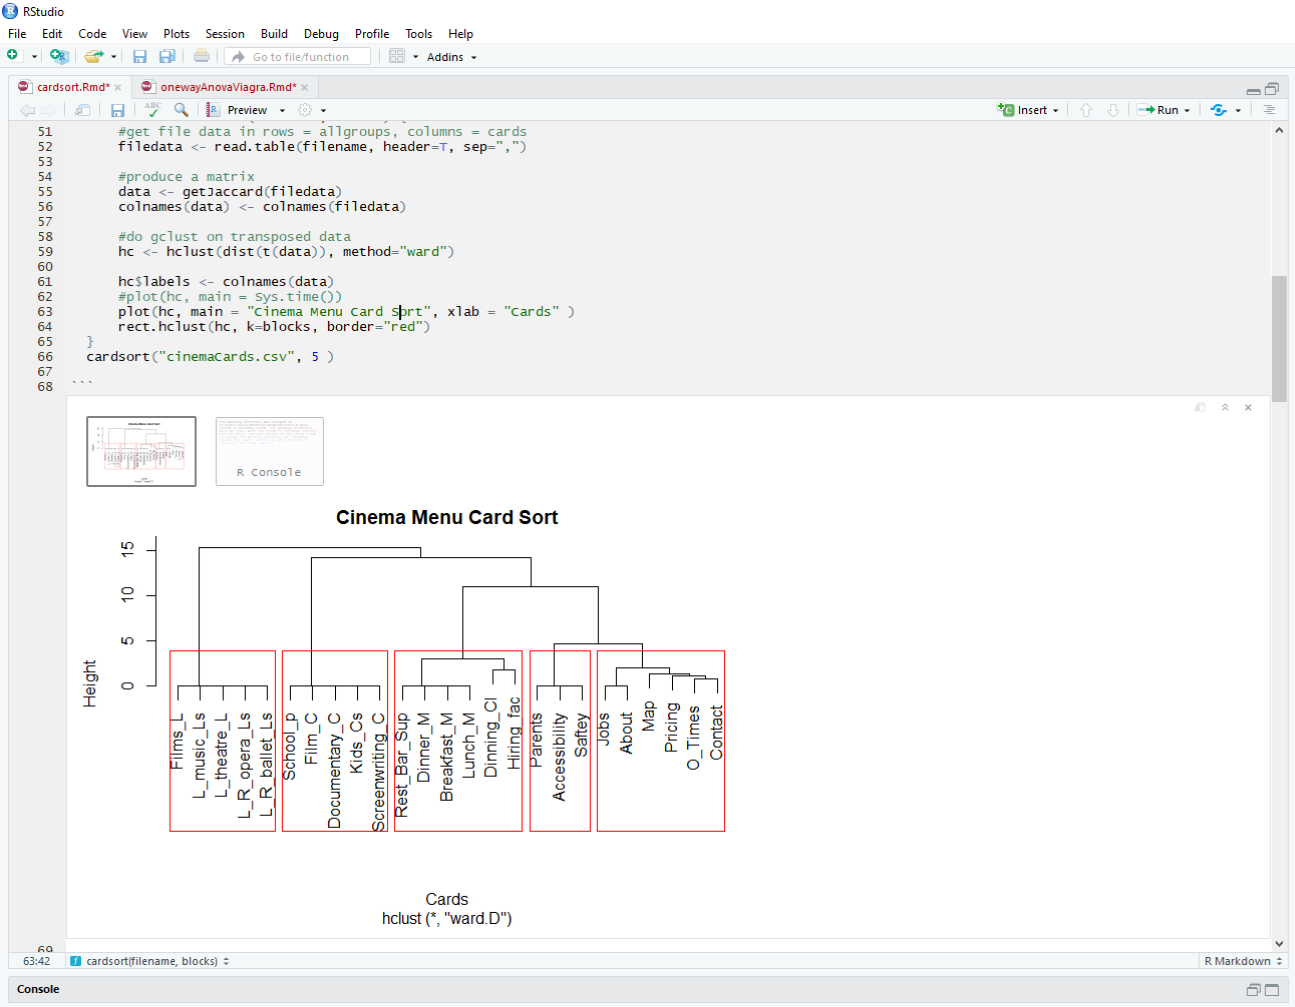Click the editor vertical scrollbar thumb
The height and width of the screenshot is (1007, 1295).
pyautogui.click(x=1279, y=338)
